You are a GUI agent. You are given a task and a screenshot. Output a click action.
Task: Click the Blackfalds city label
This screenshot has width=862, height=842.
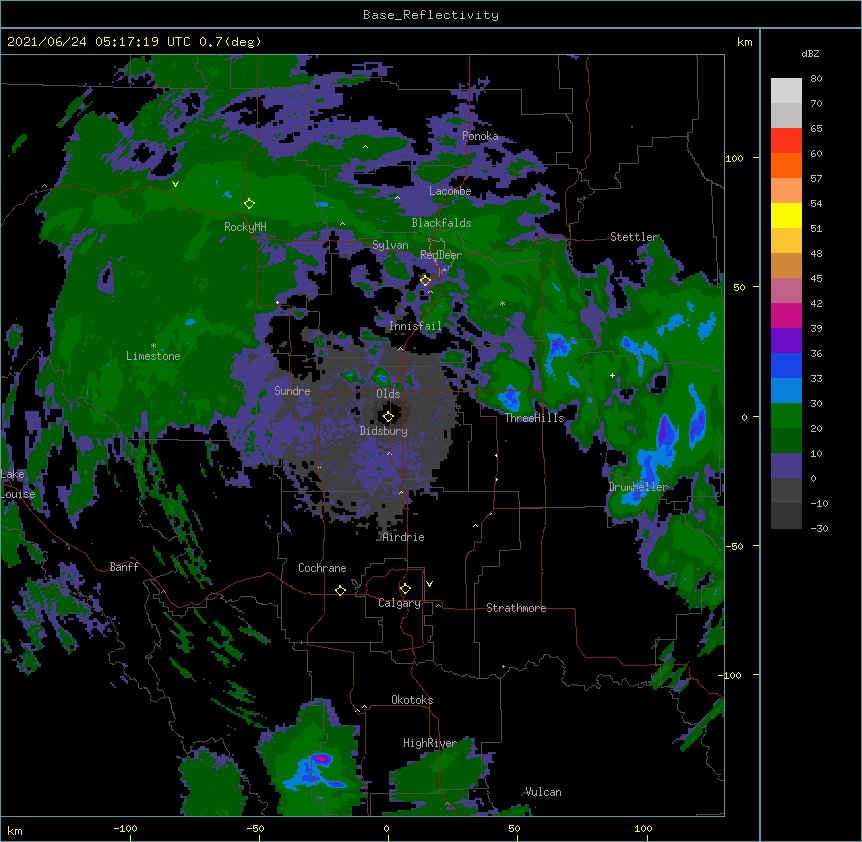coord(441,223)
